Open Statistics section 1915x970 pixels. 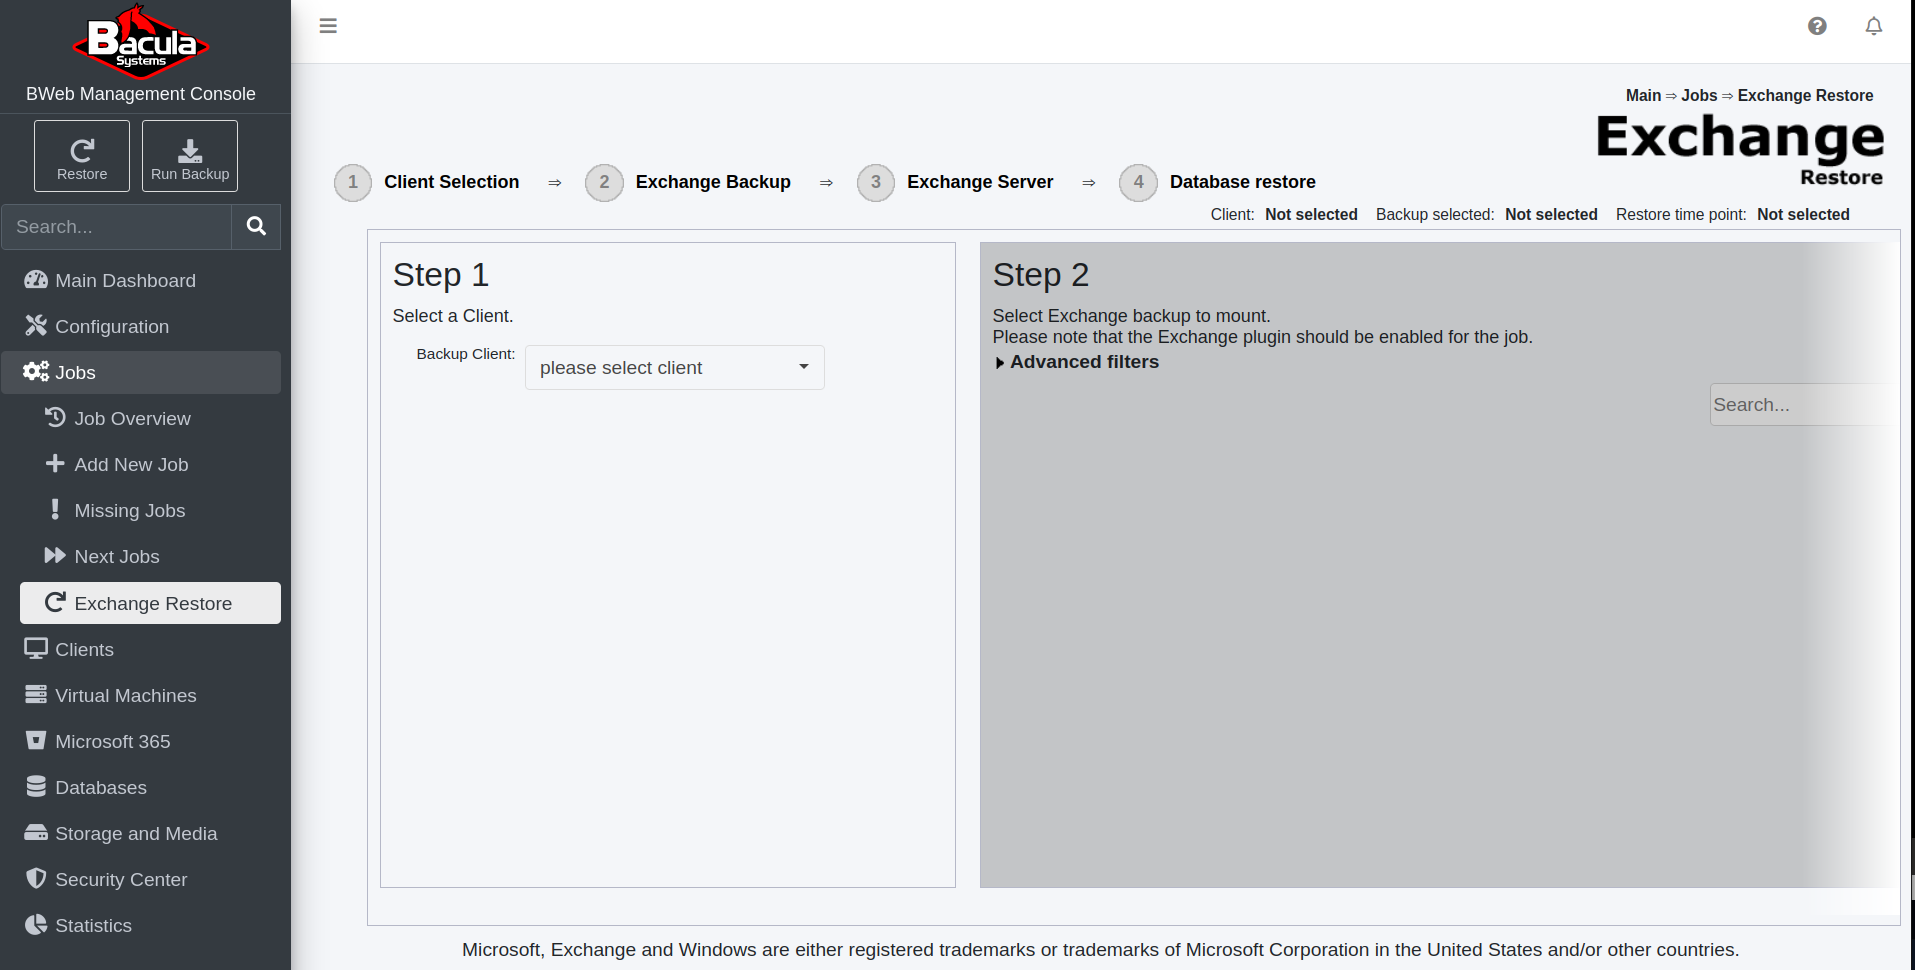click(x=141, y=925)
